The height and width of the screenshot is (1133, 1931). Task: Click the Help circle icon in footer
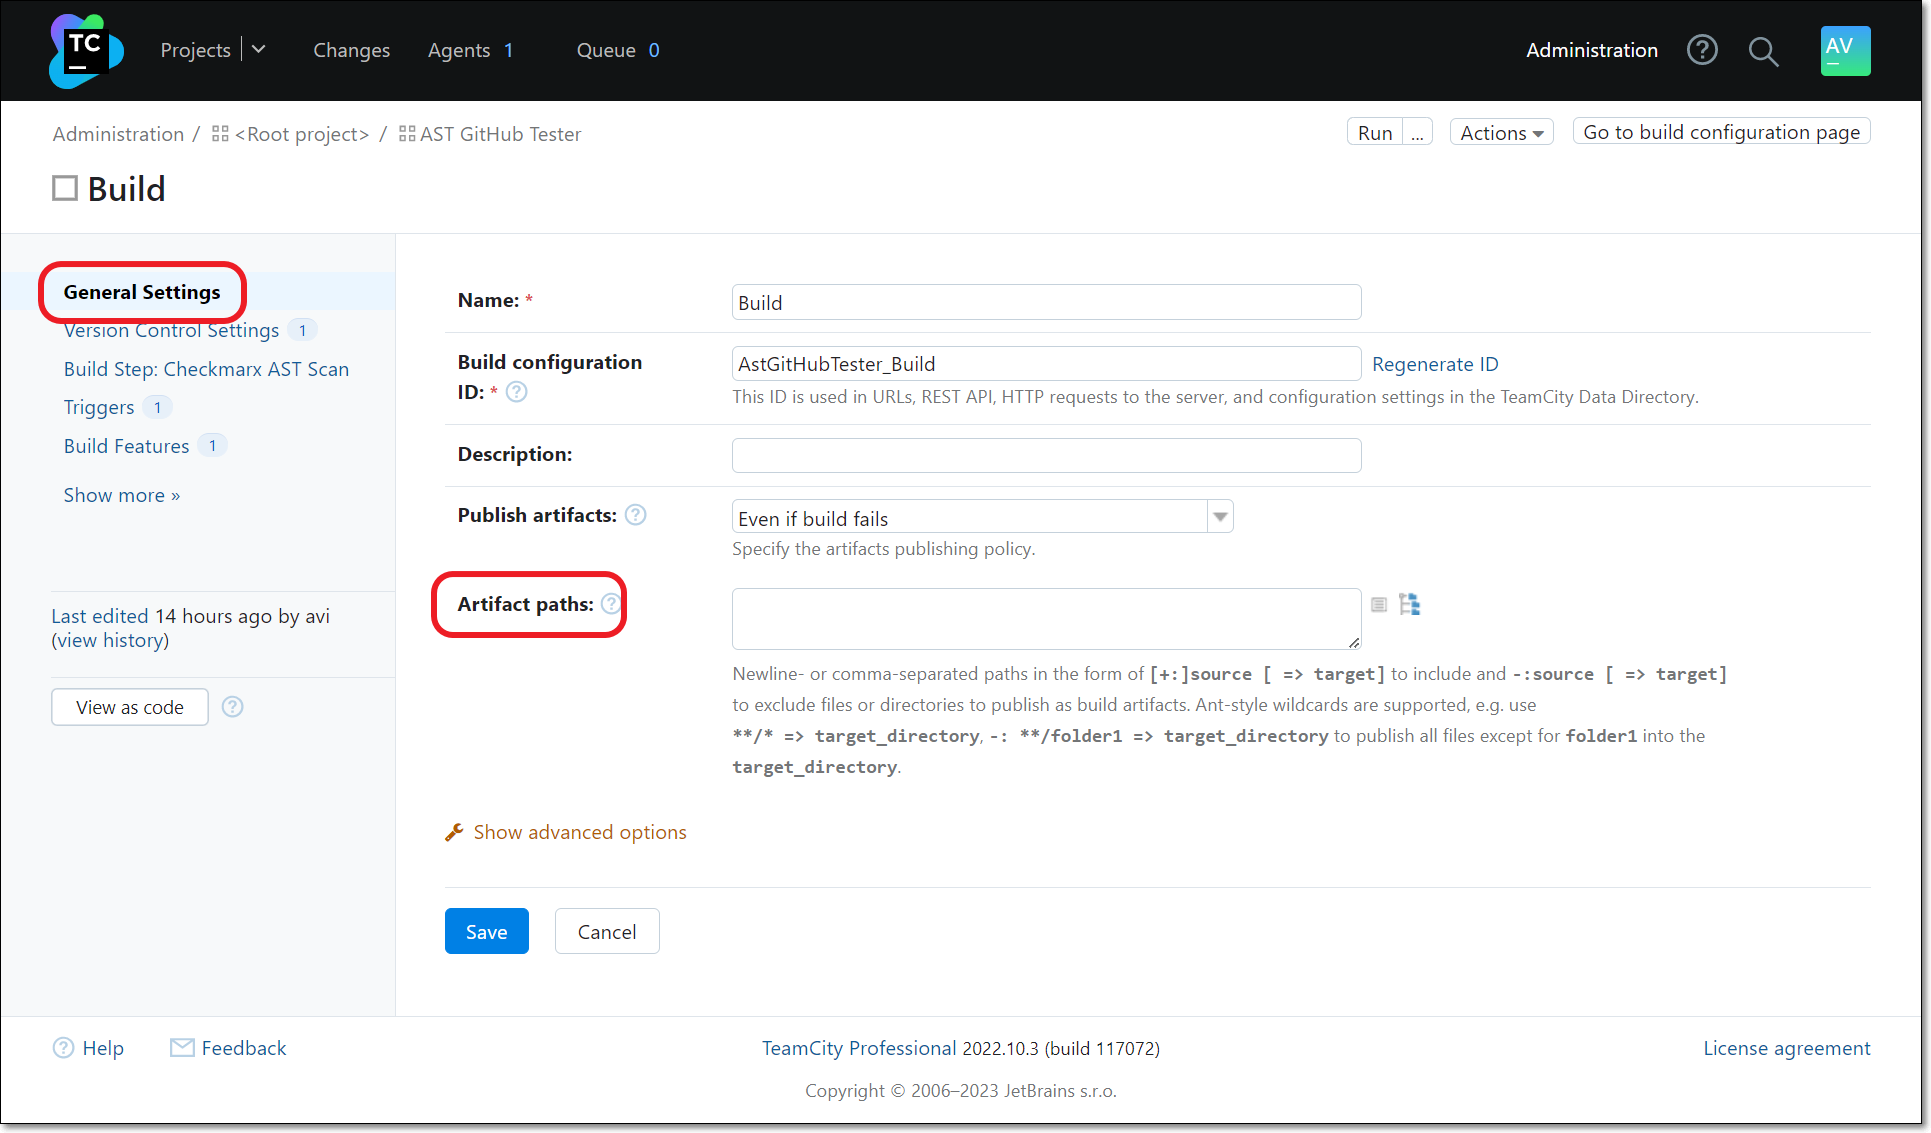coord(63,1047)
